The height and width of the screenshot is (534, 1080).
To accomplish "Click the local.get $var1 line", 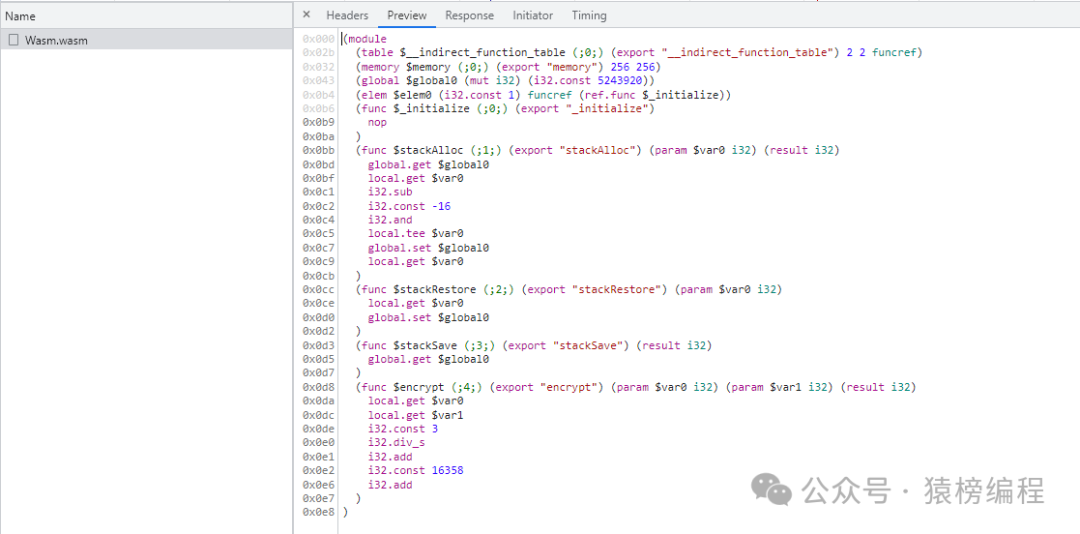I will (x=415, y=415).
